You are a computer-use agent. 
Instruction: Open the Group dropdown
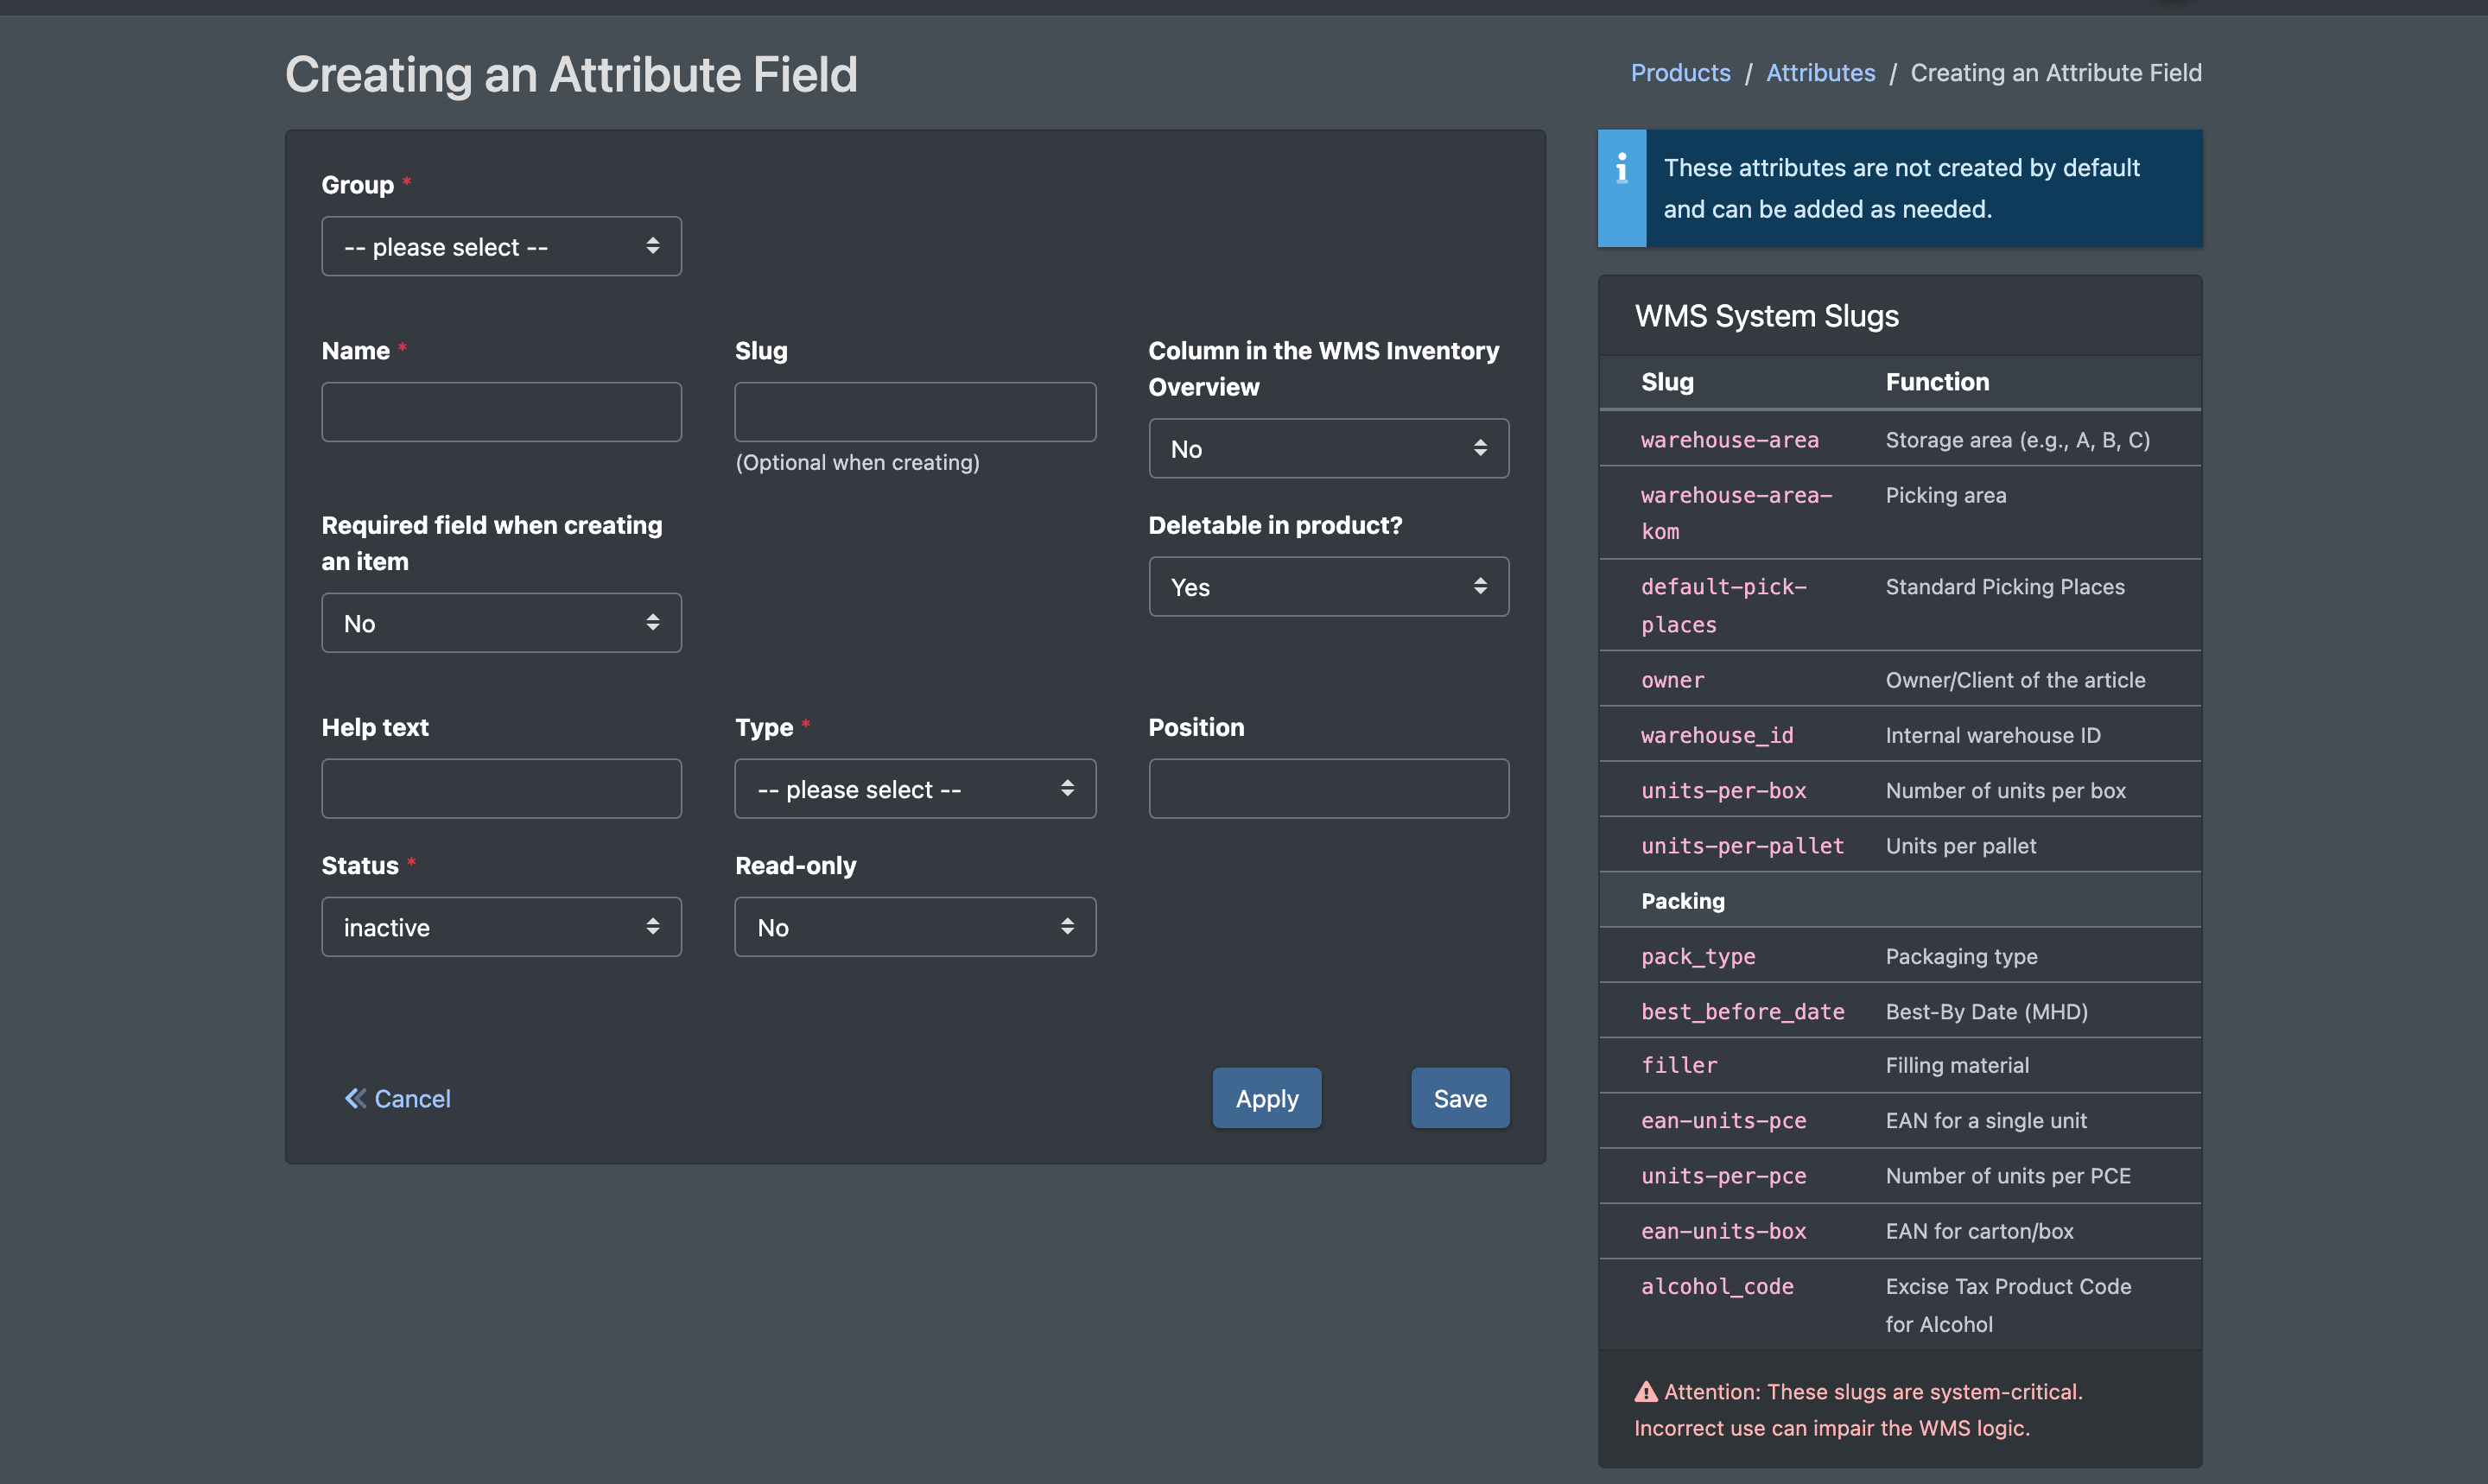click(x=501, y=246)
